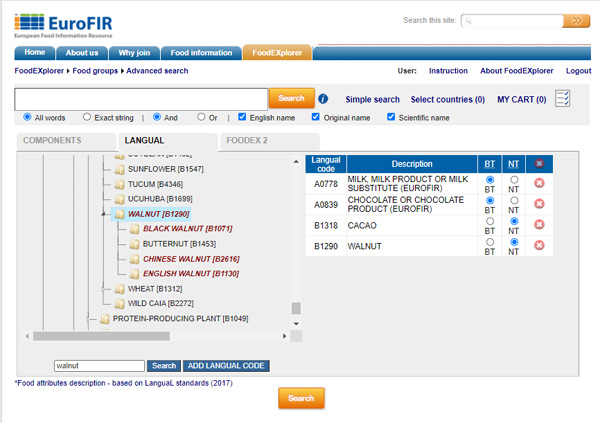Open the About FoodEXplorer link
Screen dimensions: 600x423
517,71
